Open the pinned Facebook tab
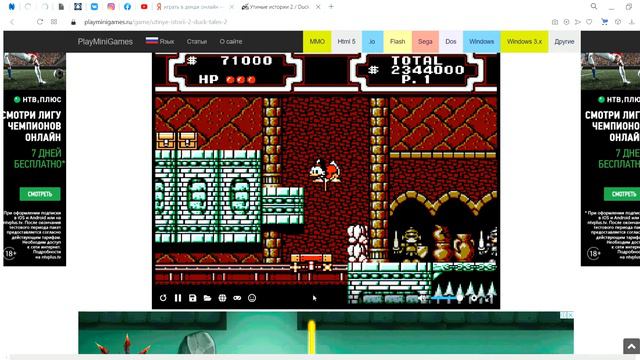Screen dimensions: 640x360 pyautogui.click(x=127, y=7)
